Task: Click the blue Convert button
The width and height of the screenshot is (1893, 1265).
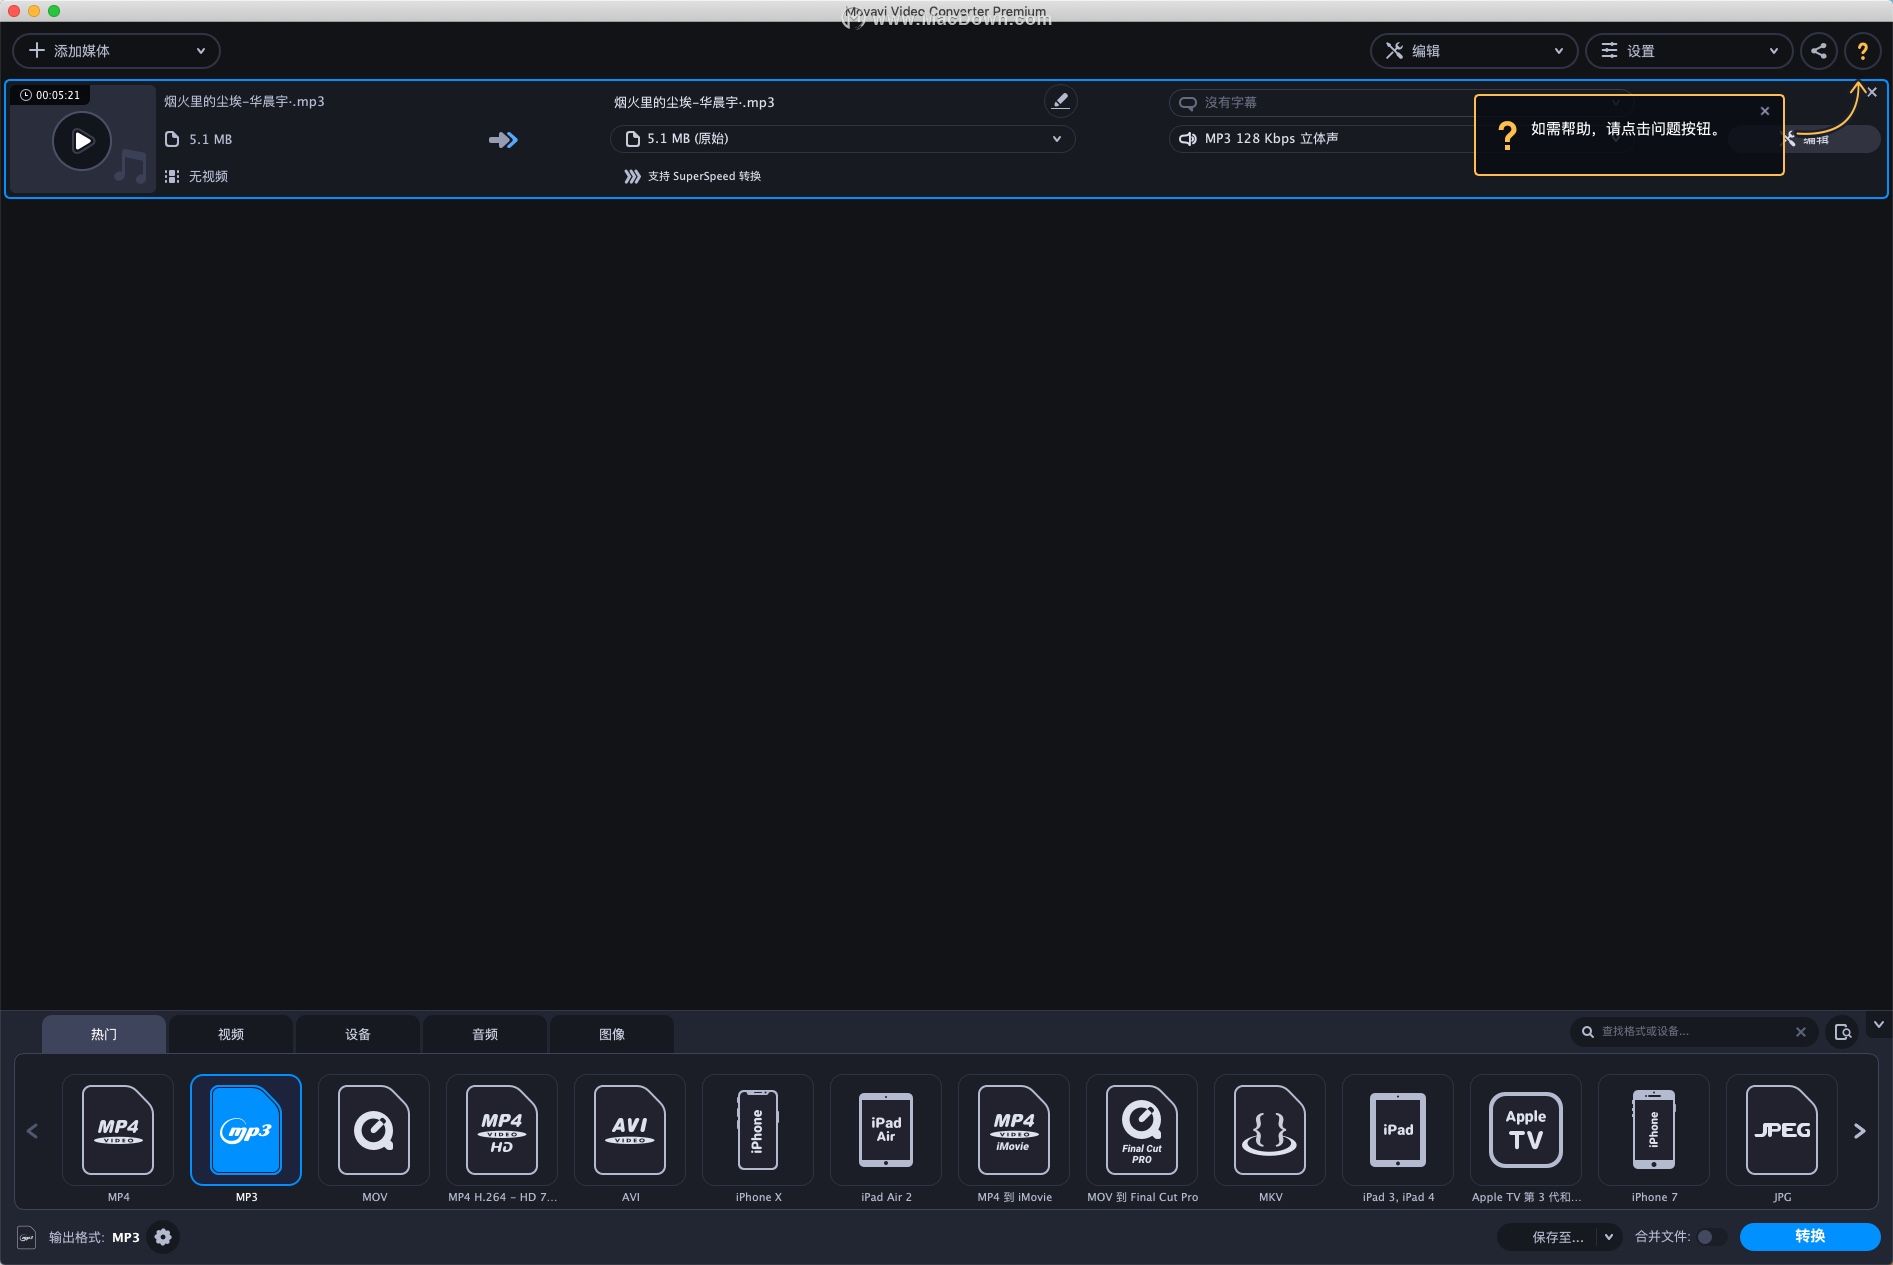Action: coord(1810,1237)
